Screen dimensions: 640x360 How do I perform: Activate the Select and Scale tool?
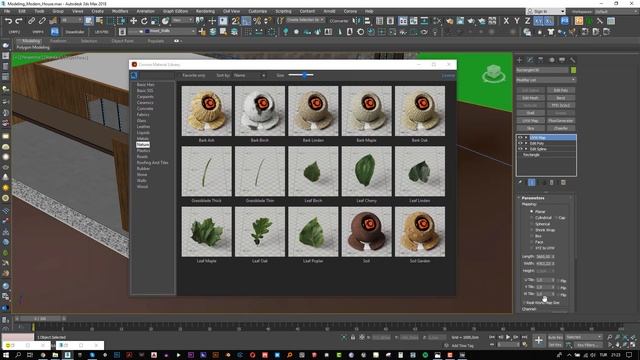155,21
